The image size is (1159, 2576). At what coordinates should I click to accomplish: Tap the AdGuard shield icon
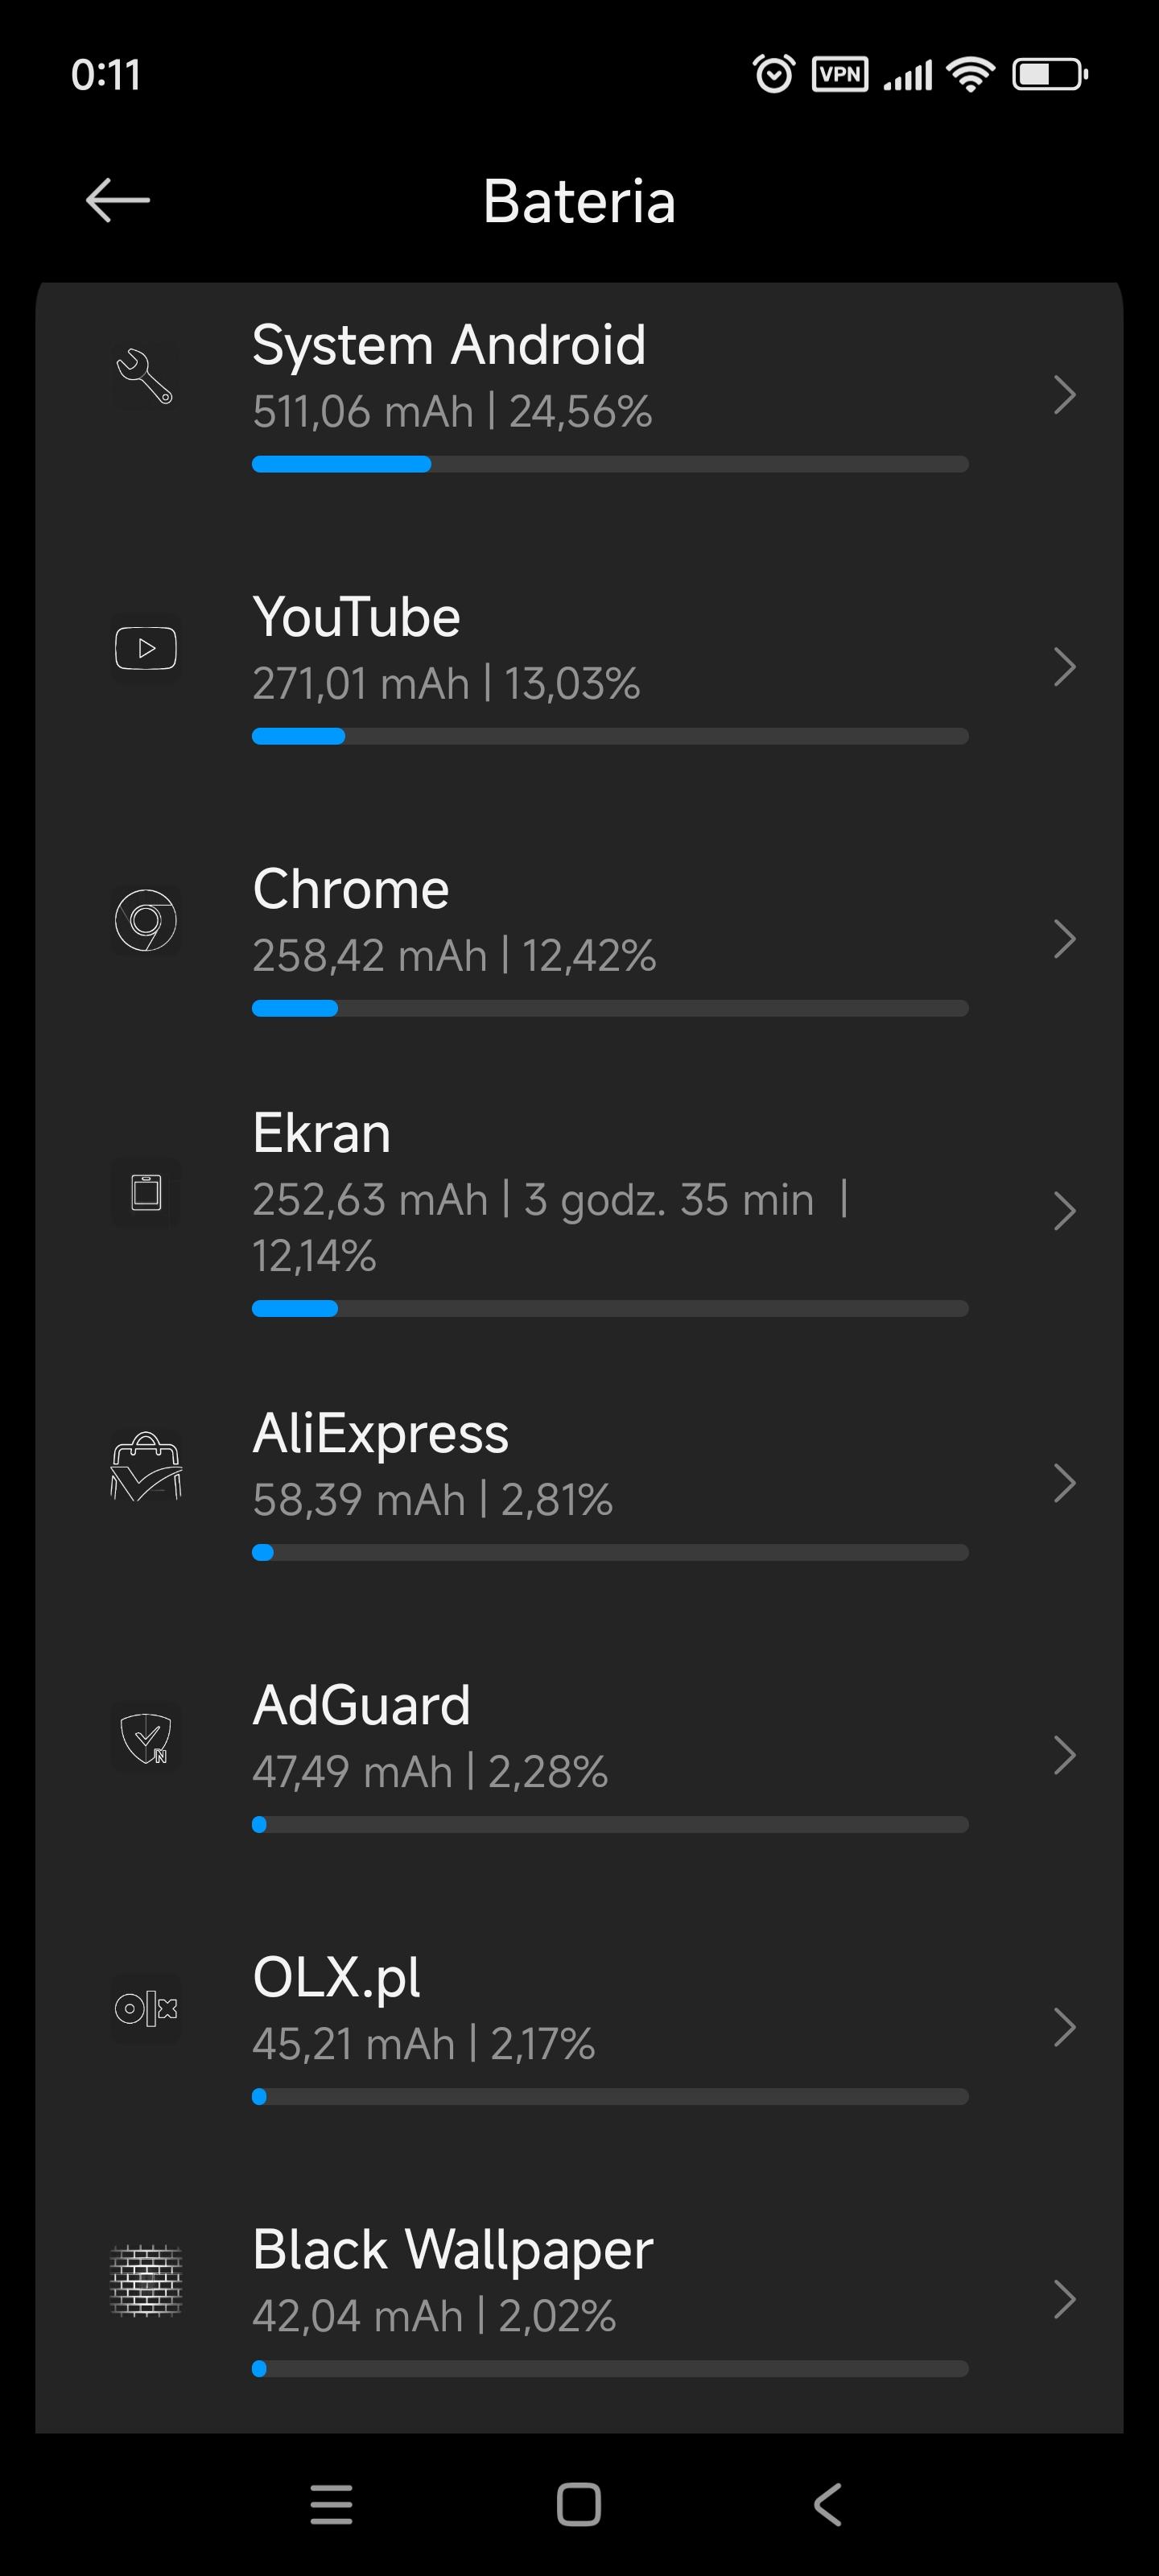point(146,1738)
